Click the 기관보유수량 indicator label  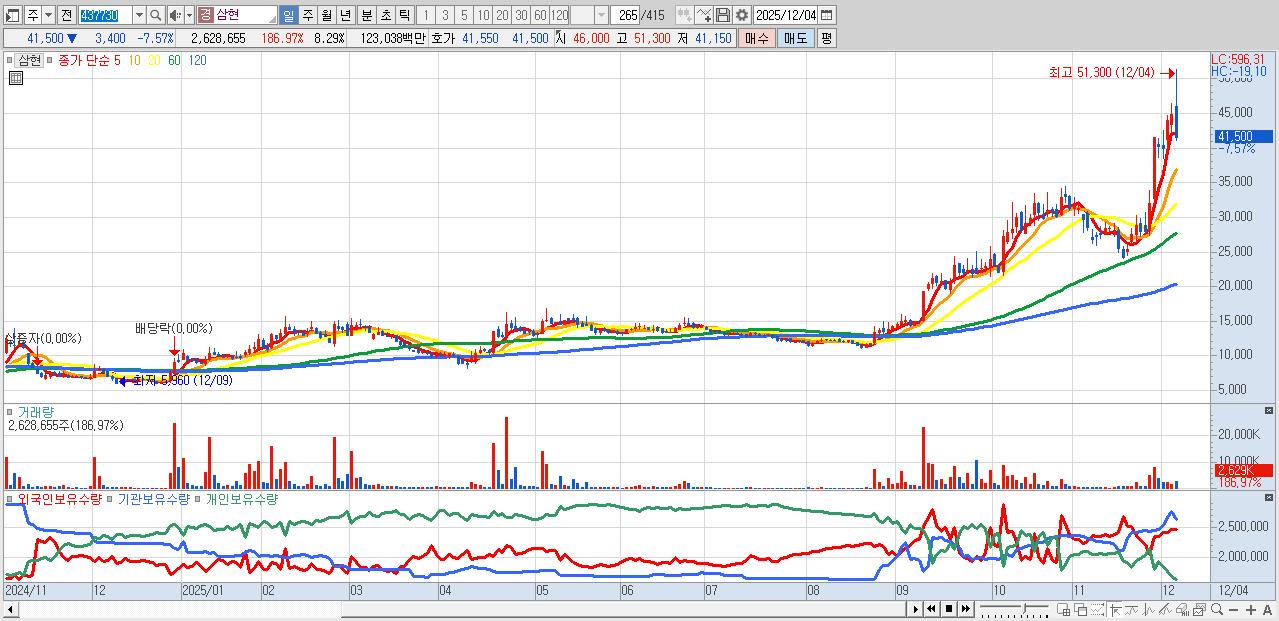(x=153, y=498)
